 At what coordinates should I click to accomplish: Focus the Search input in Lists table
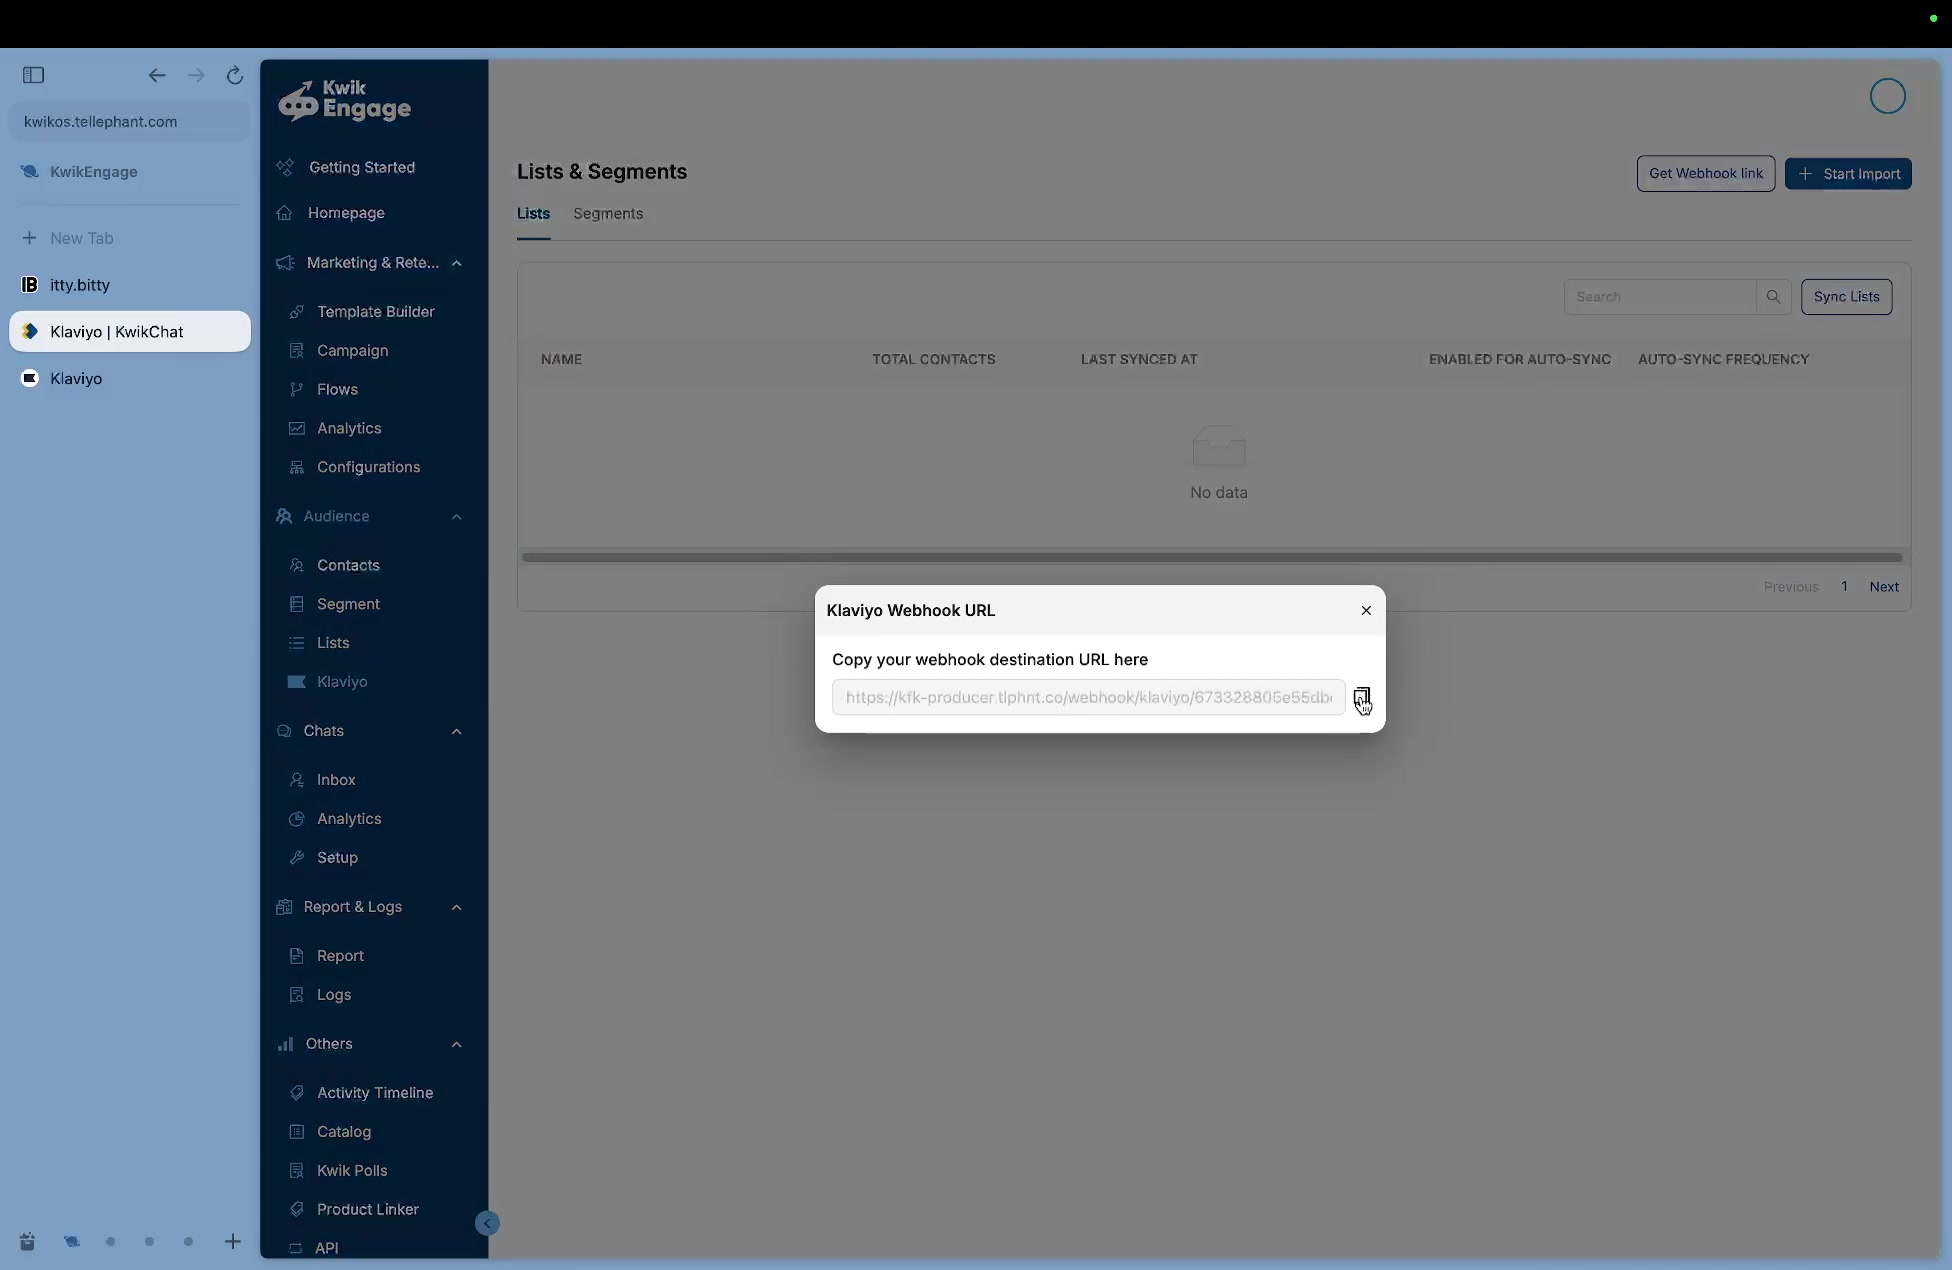(1660, 296)
